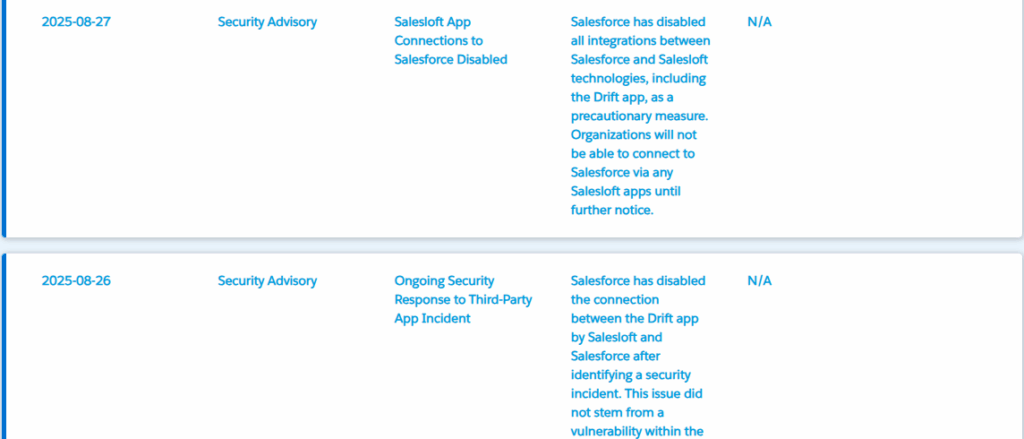The image size is (1024, 439).
Task: Click the 2025-08-27 date link
Action: [x=76, y=22]
